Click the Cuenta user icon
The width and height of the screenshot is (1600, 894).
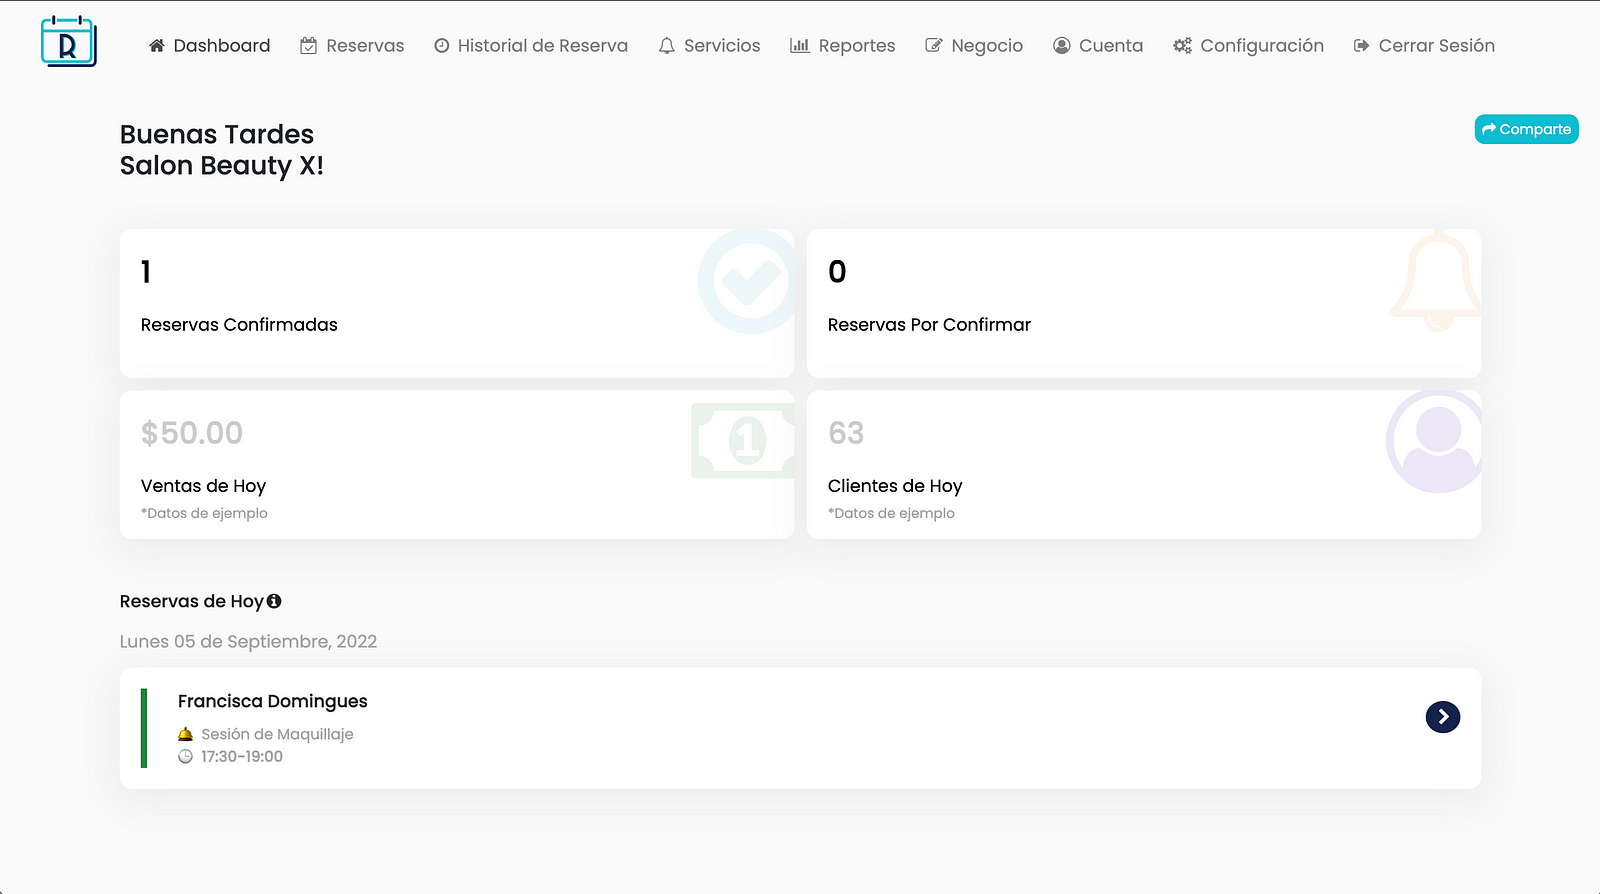[1062, 45]
